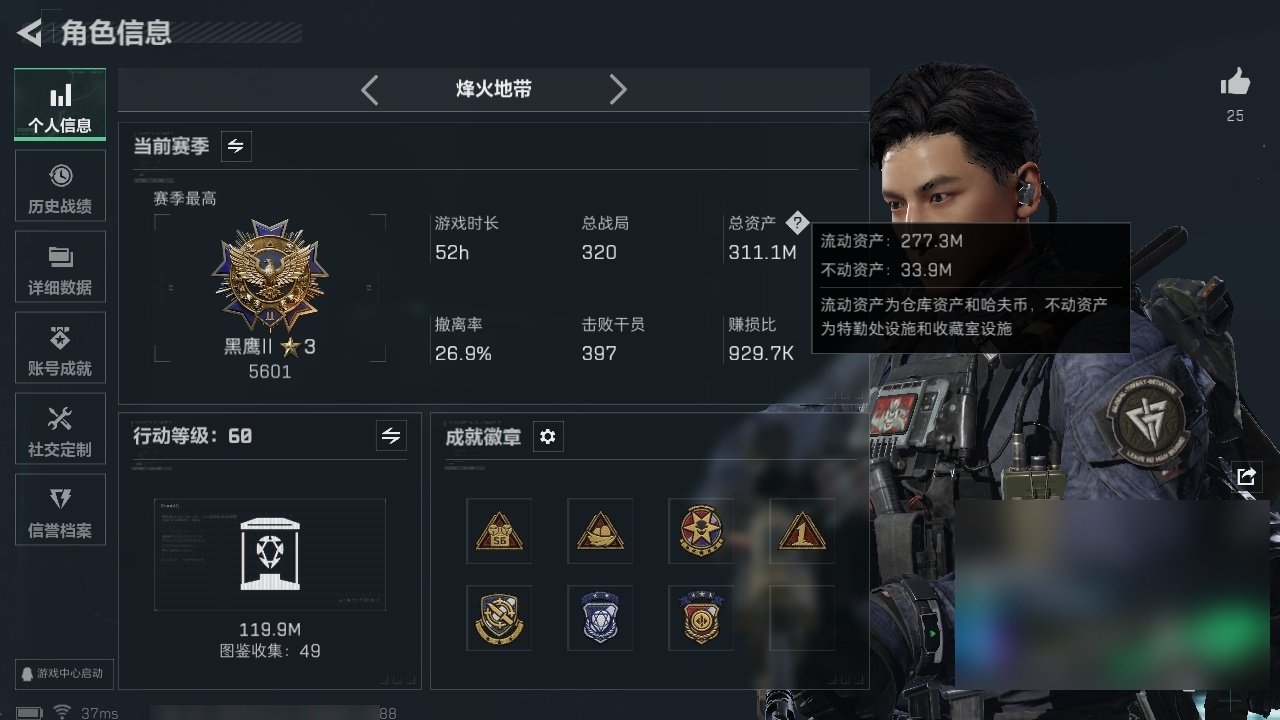Click the 游戏中心启动 button
The image size is (1280, 720).
[62, 673]
